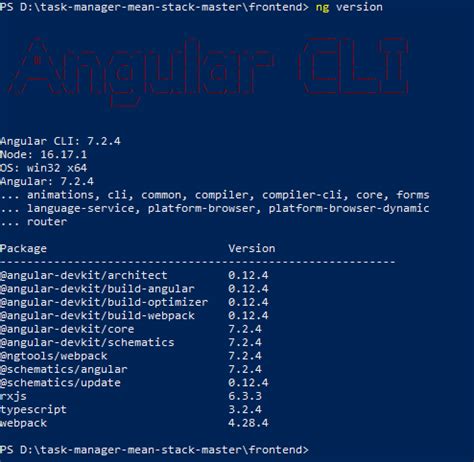Click the typescript version 3.2.4
Screen dimensions: 474x462
(x=245, y=409)
